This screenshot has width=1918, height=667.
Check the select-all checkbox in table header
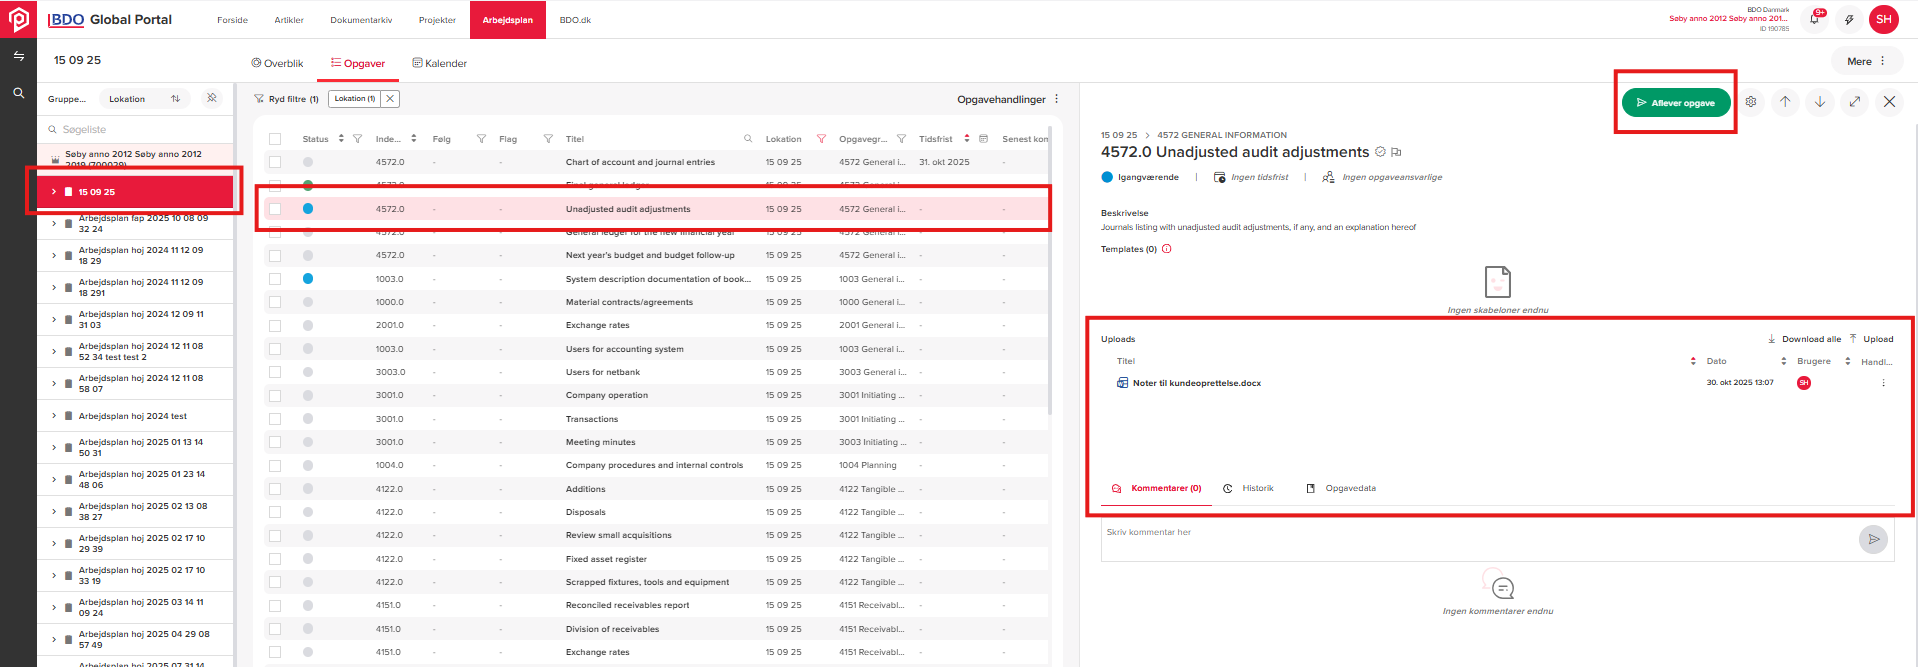click(275, 139)
